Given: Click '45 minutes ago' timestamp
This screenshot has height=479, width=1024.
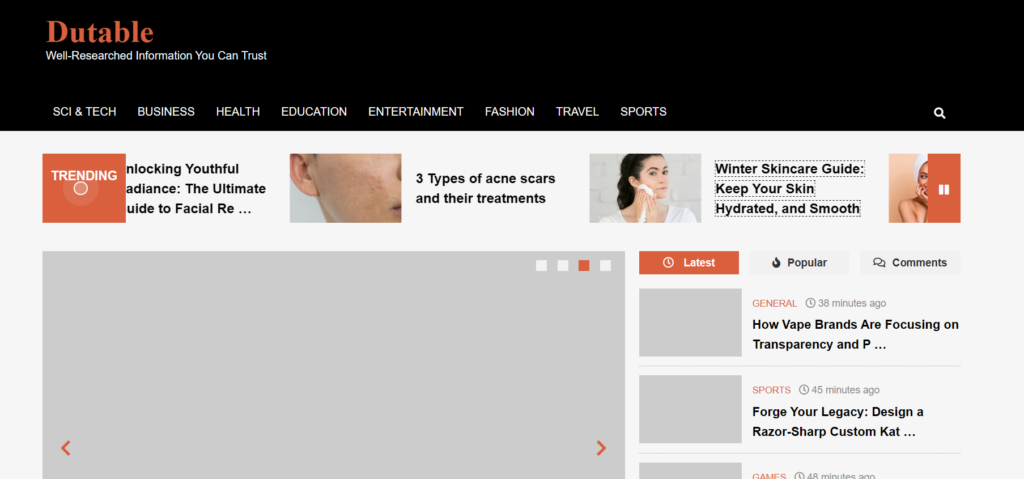Looking at the screenshot, I should tap(840, 390).
